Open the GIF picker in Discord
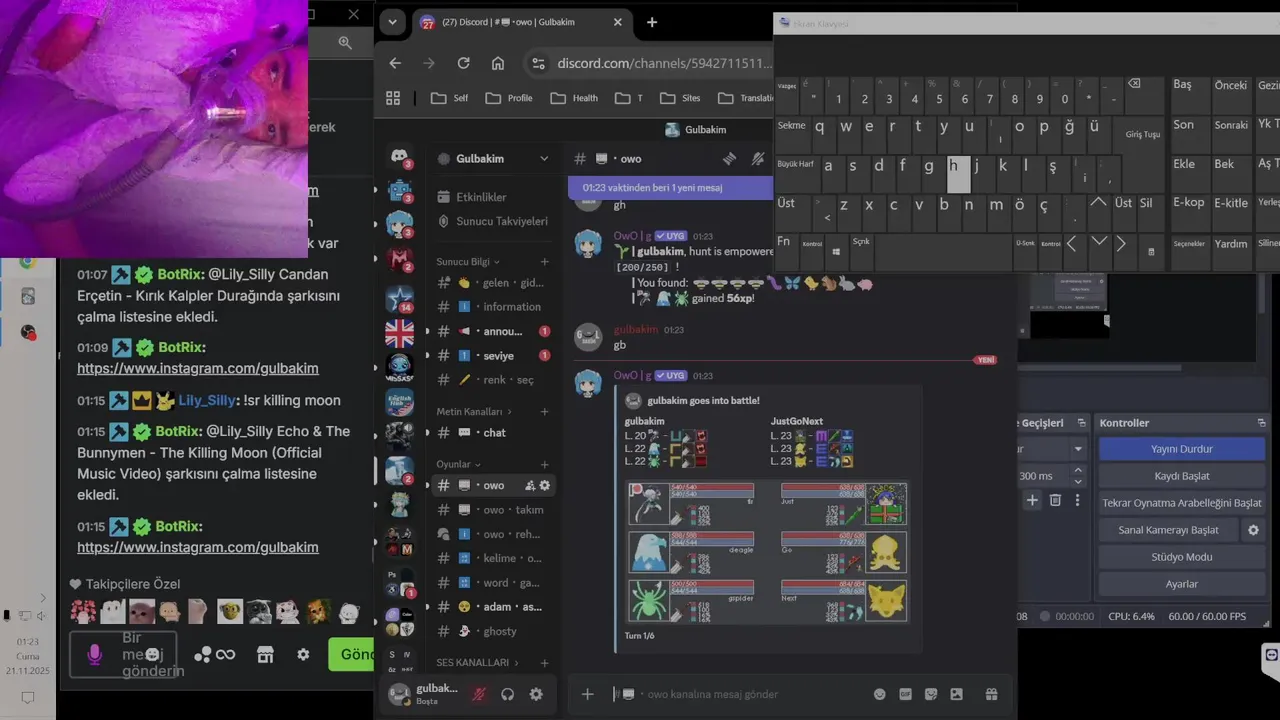 point(905,694)
